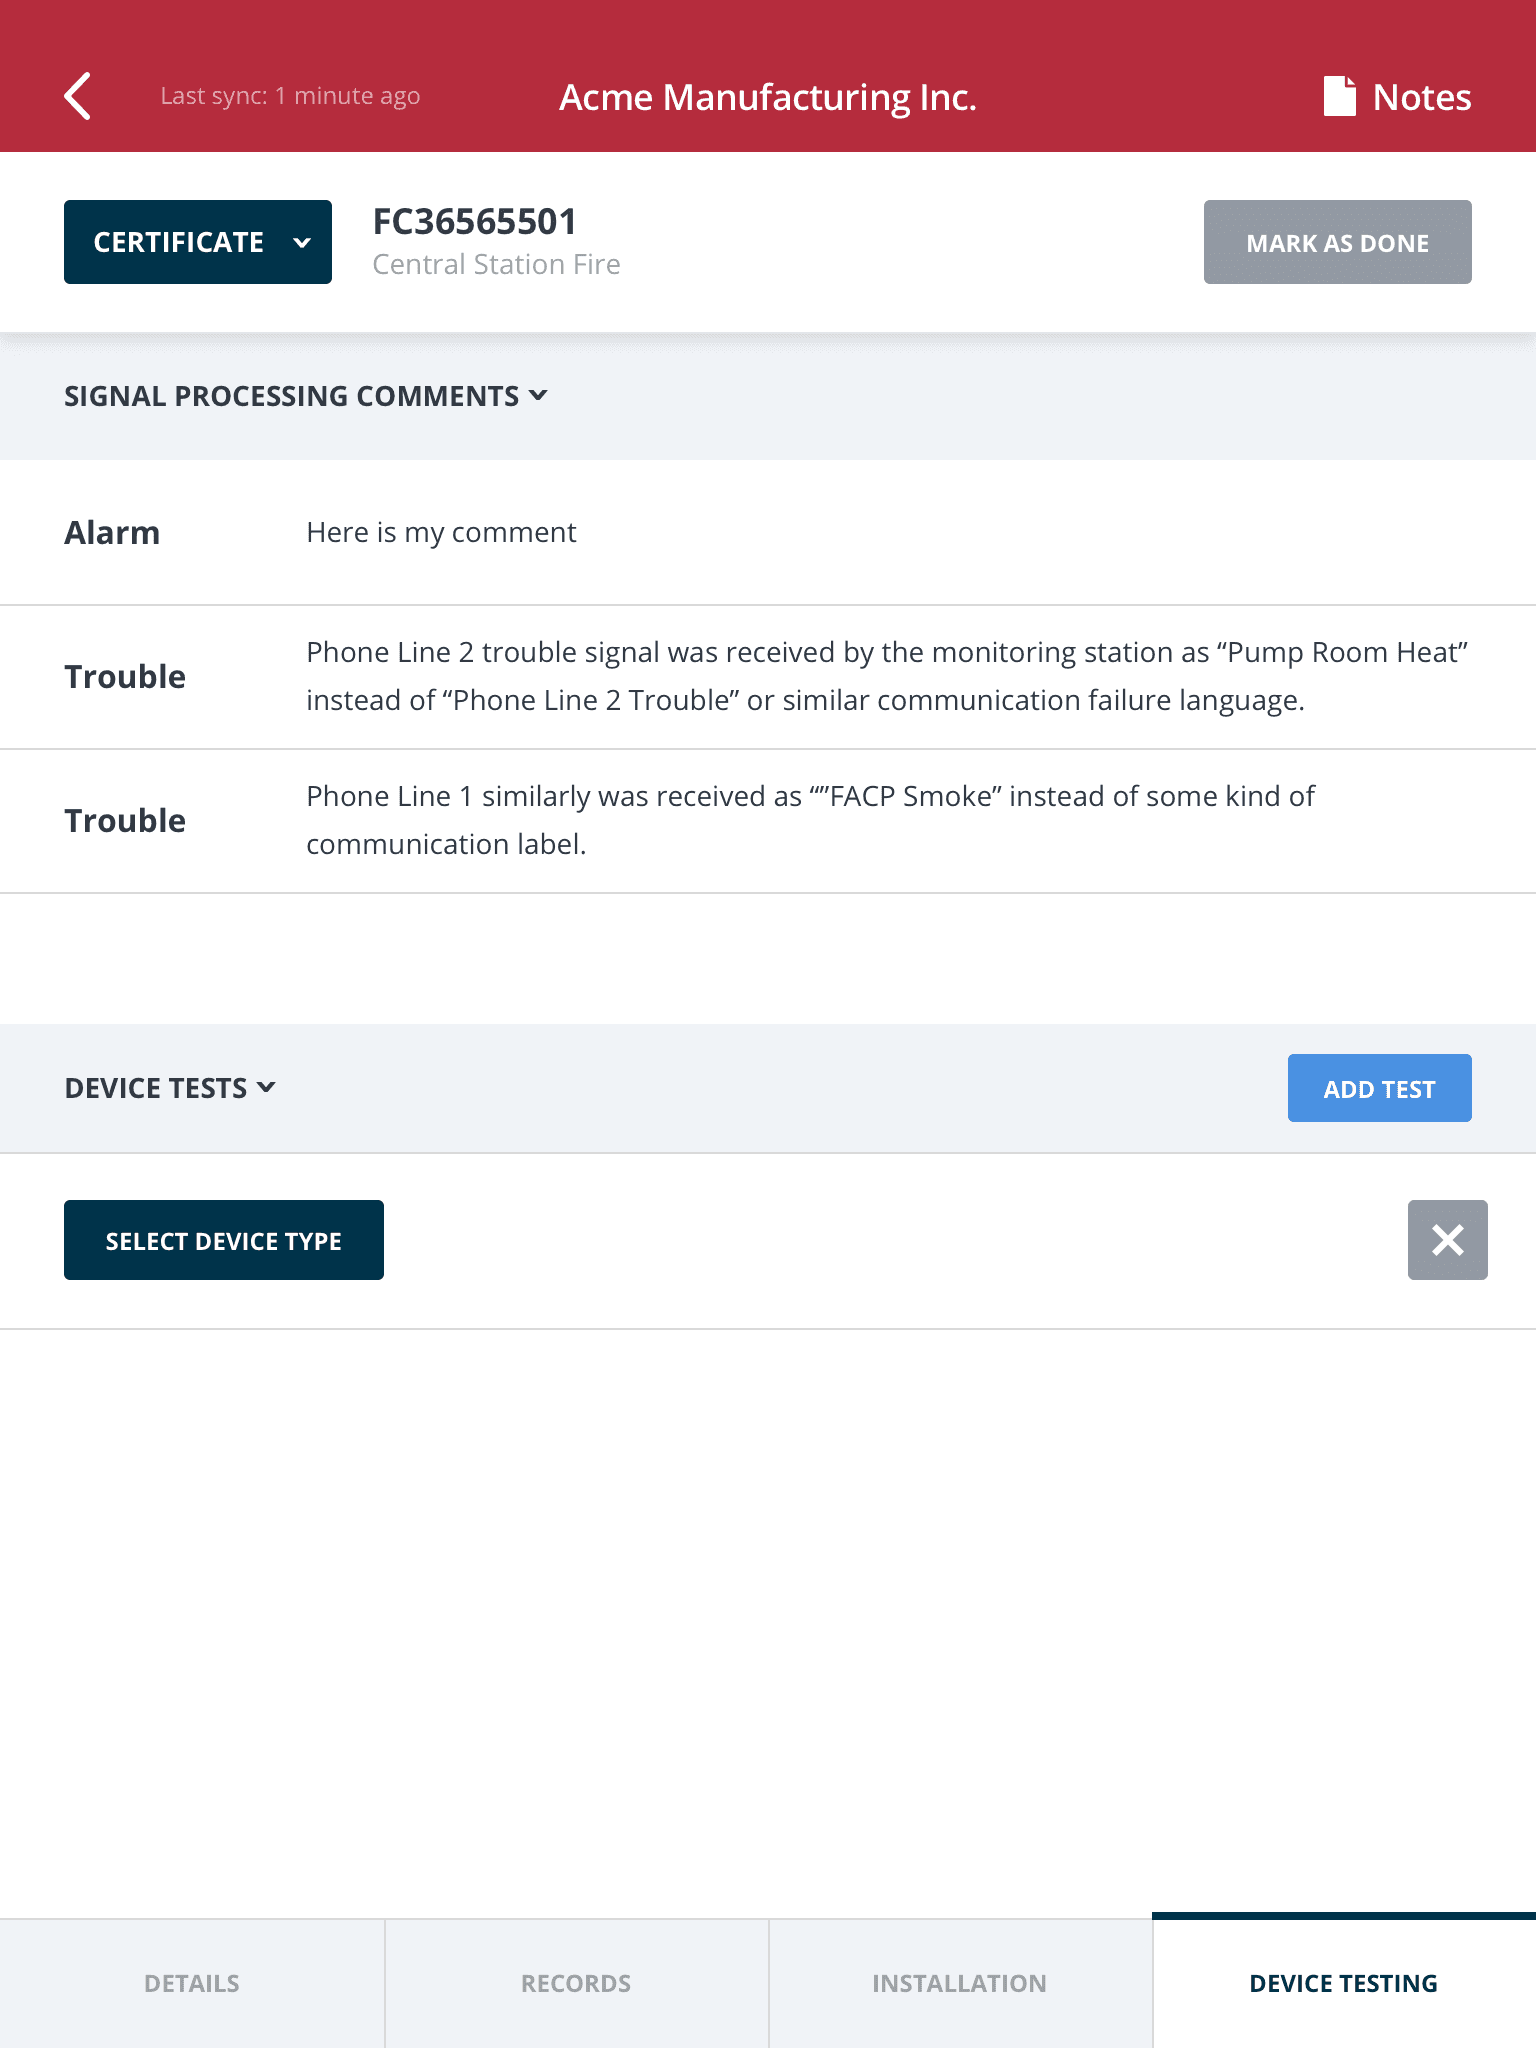Viewport: 1536px width, 2048px height.
Task: Click certificate number FC36565501
Action: (x=474, y=220)
